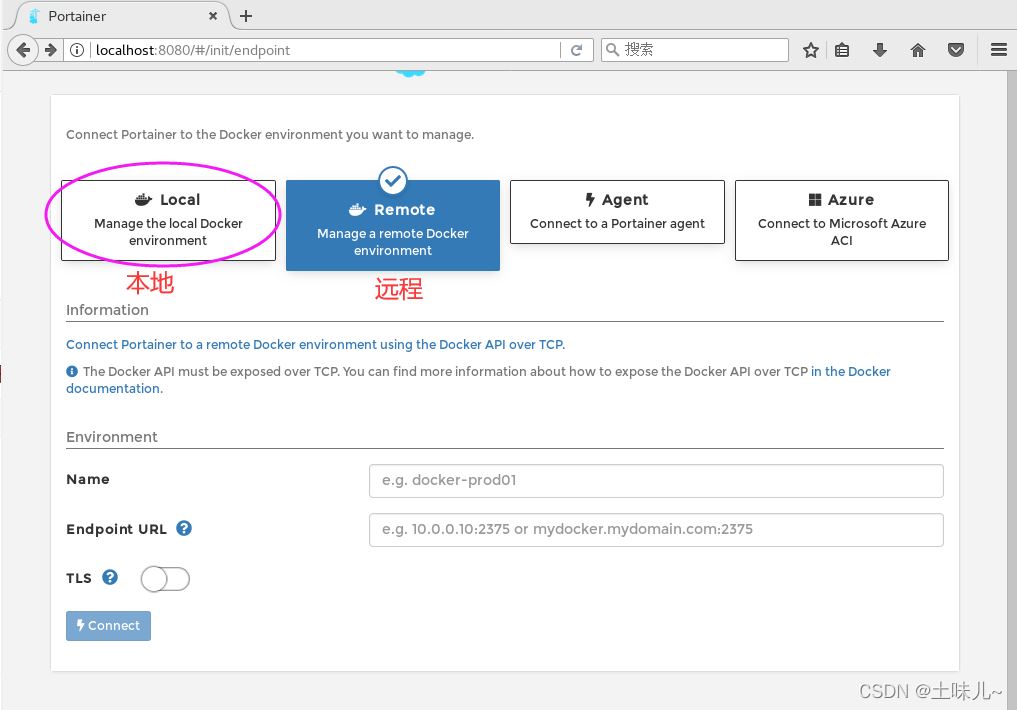
Task: Open the 'in the Docker documentation' link
Action: (850, 372)
